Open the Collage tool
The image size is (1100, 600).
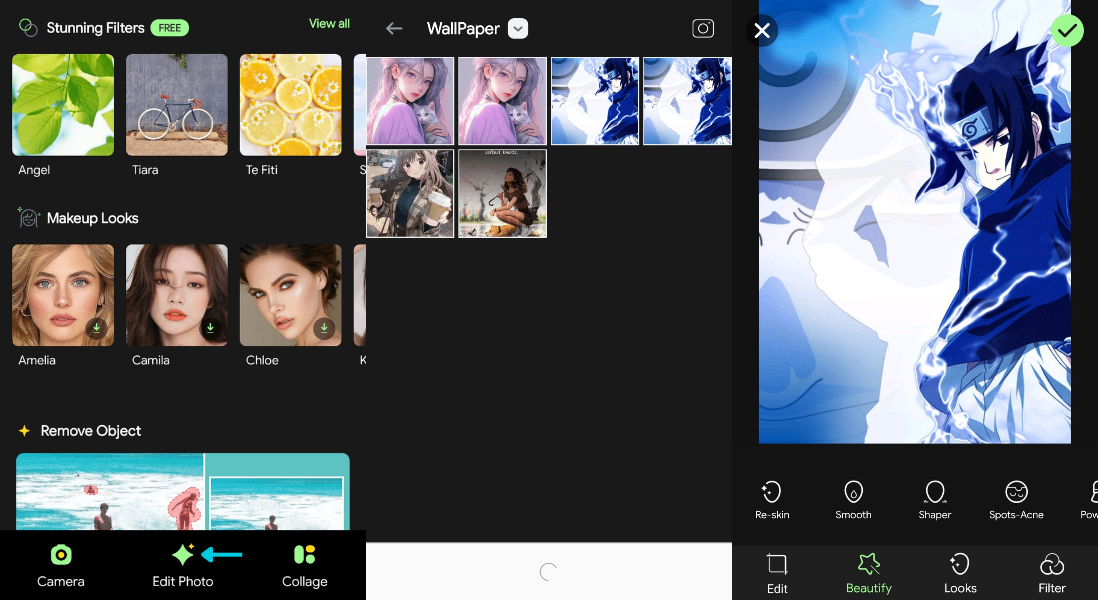[x=304, y=566]
